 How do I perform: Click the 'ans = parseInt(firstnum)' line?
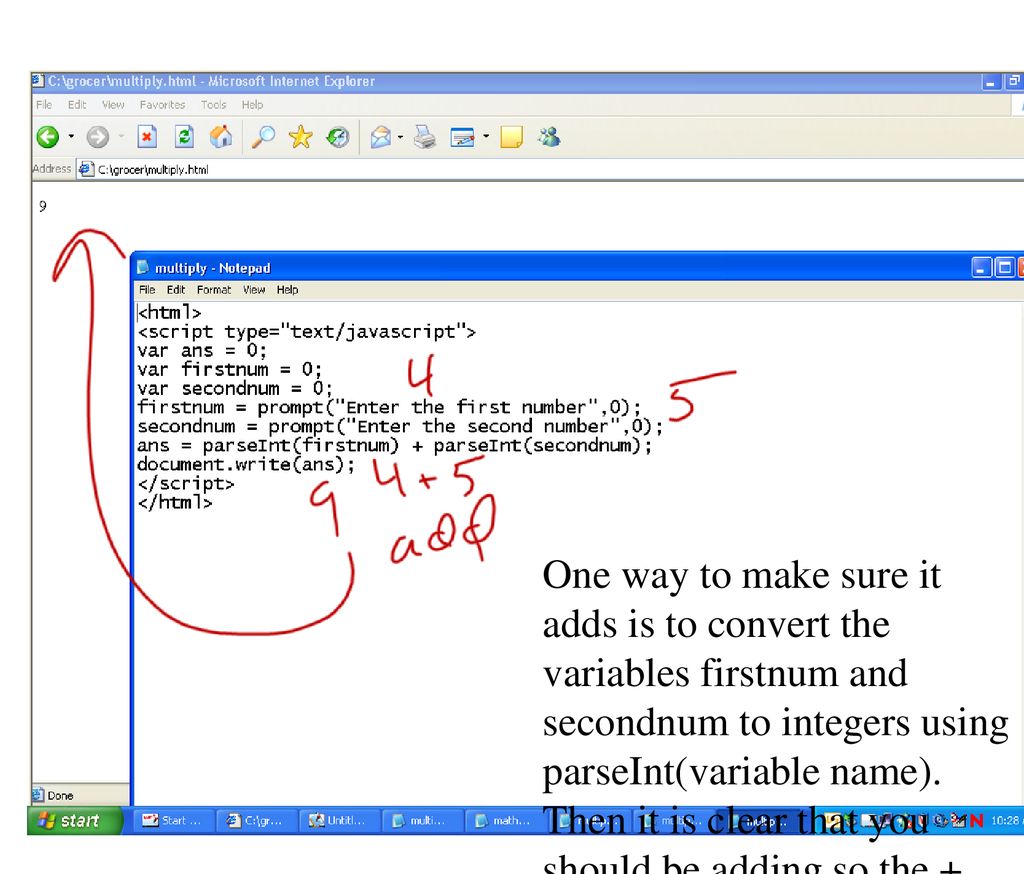pos(394,445)
